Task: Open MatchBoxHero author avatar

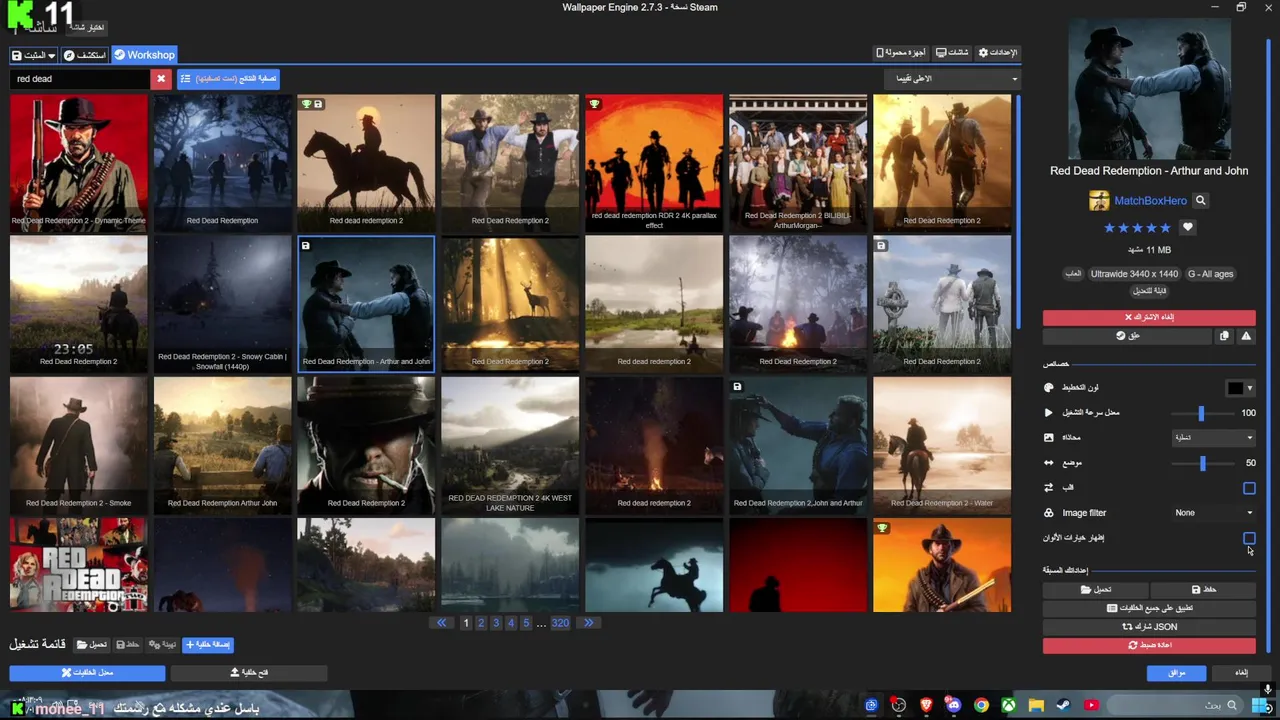Action: point(1099,201)
